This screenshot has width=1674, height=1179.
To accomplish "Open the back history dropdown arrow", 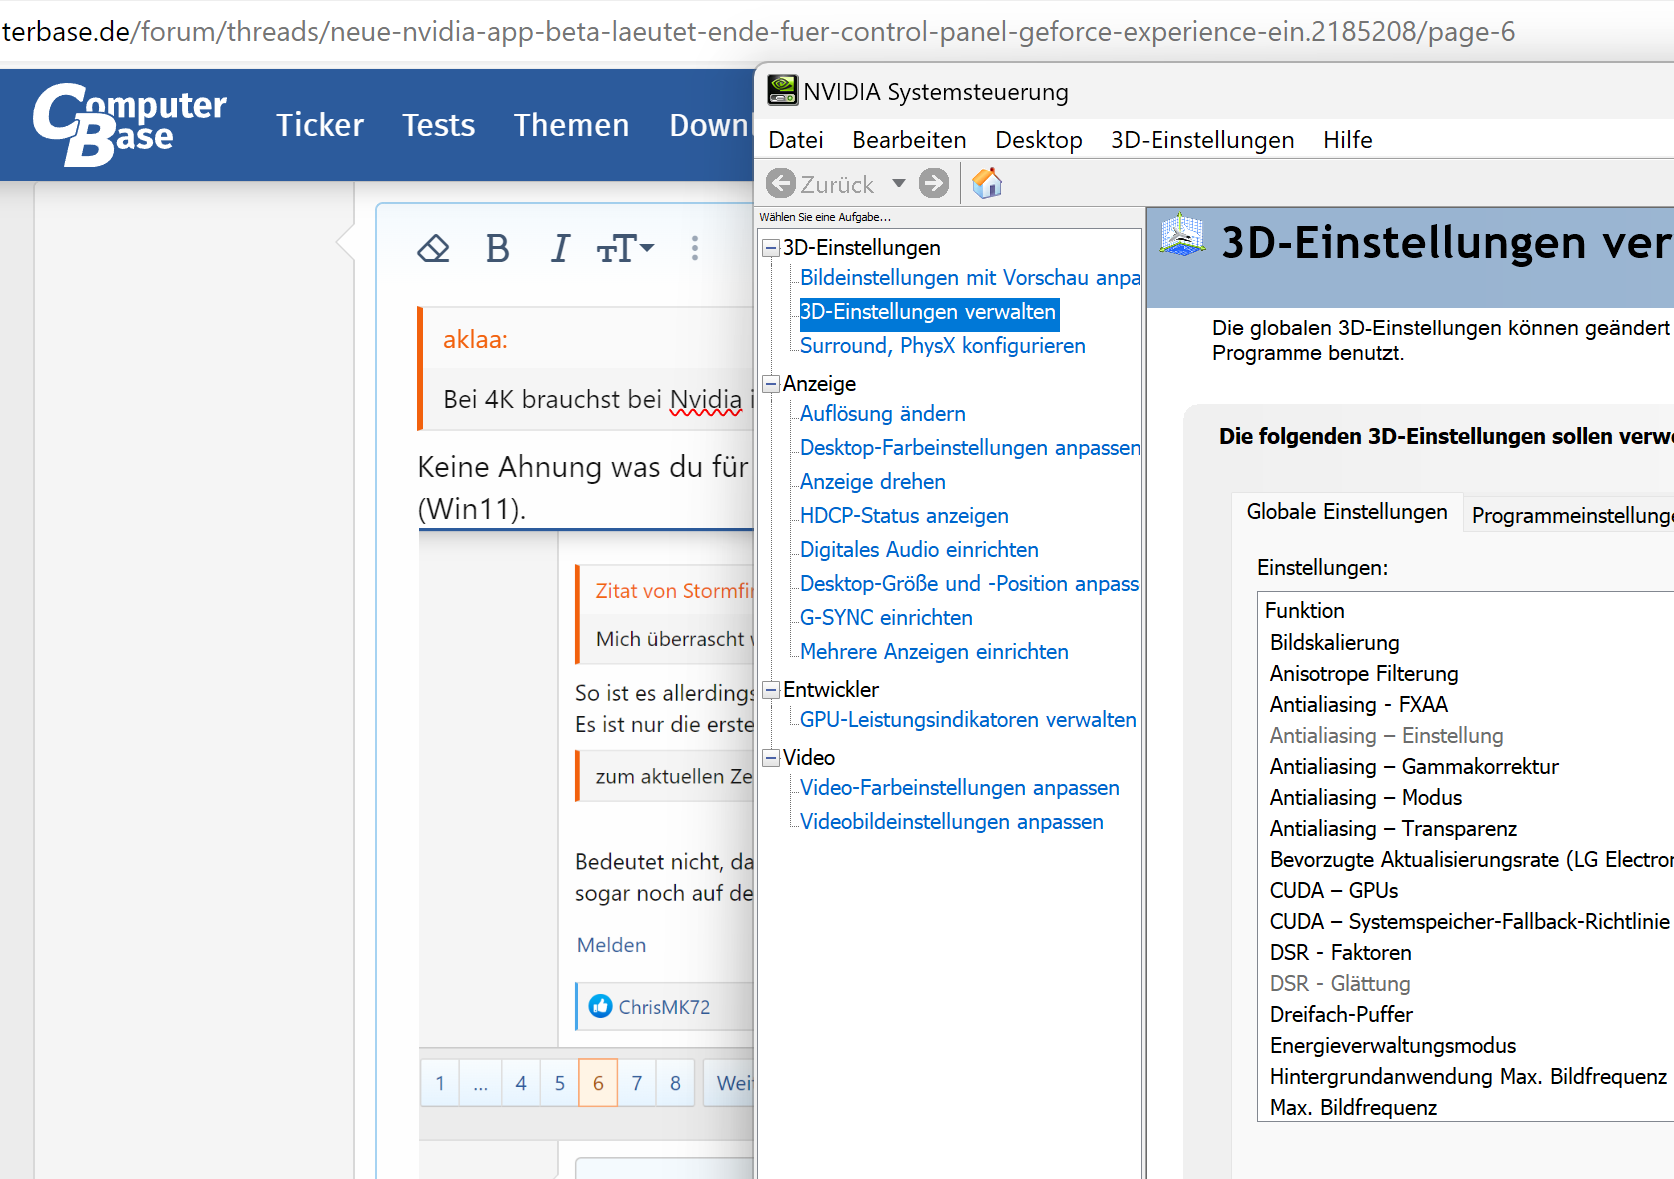I will (x=899, y=184).
